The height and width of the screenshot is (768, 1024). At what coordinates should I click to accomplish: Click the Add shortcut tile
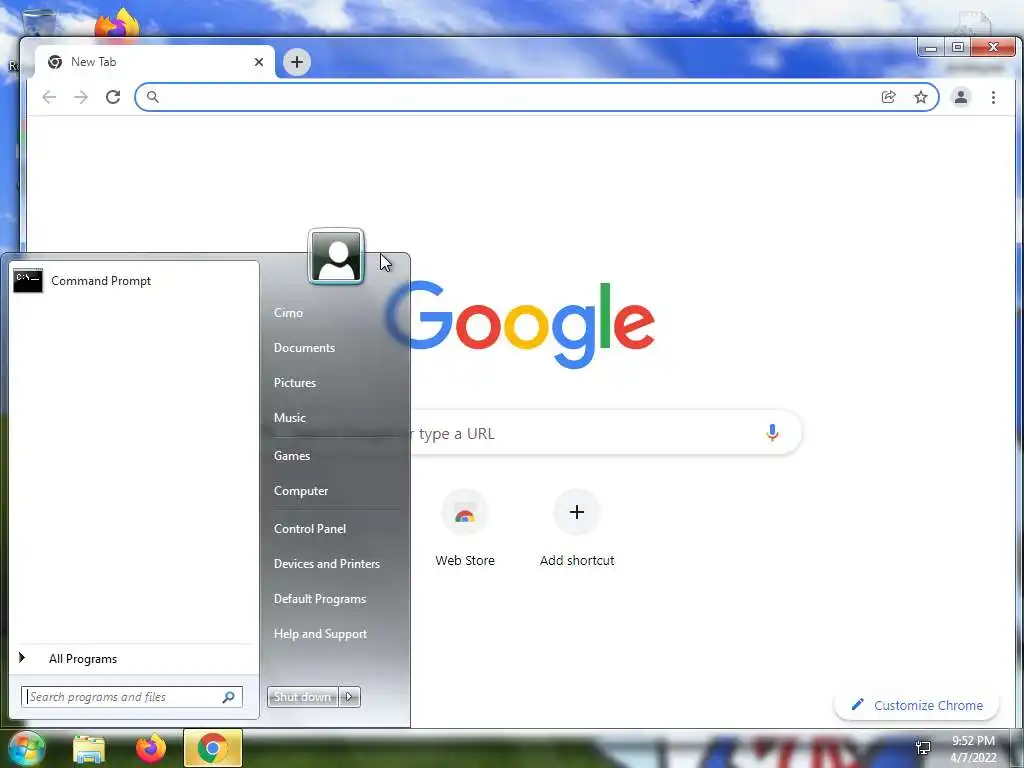click(577, 529)
